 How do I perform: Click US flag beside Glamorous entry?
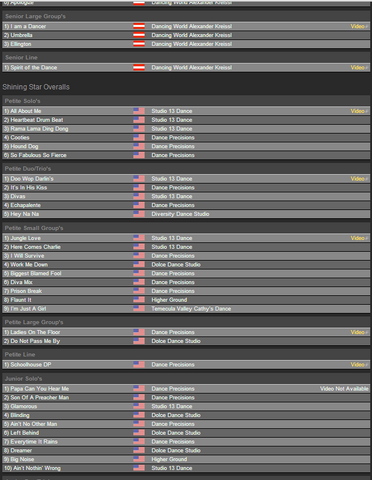coord(139,406)
